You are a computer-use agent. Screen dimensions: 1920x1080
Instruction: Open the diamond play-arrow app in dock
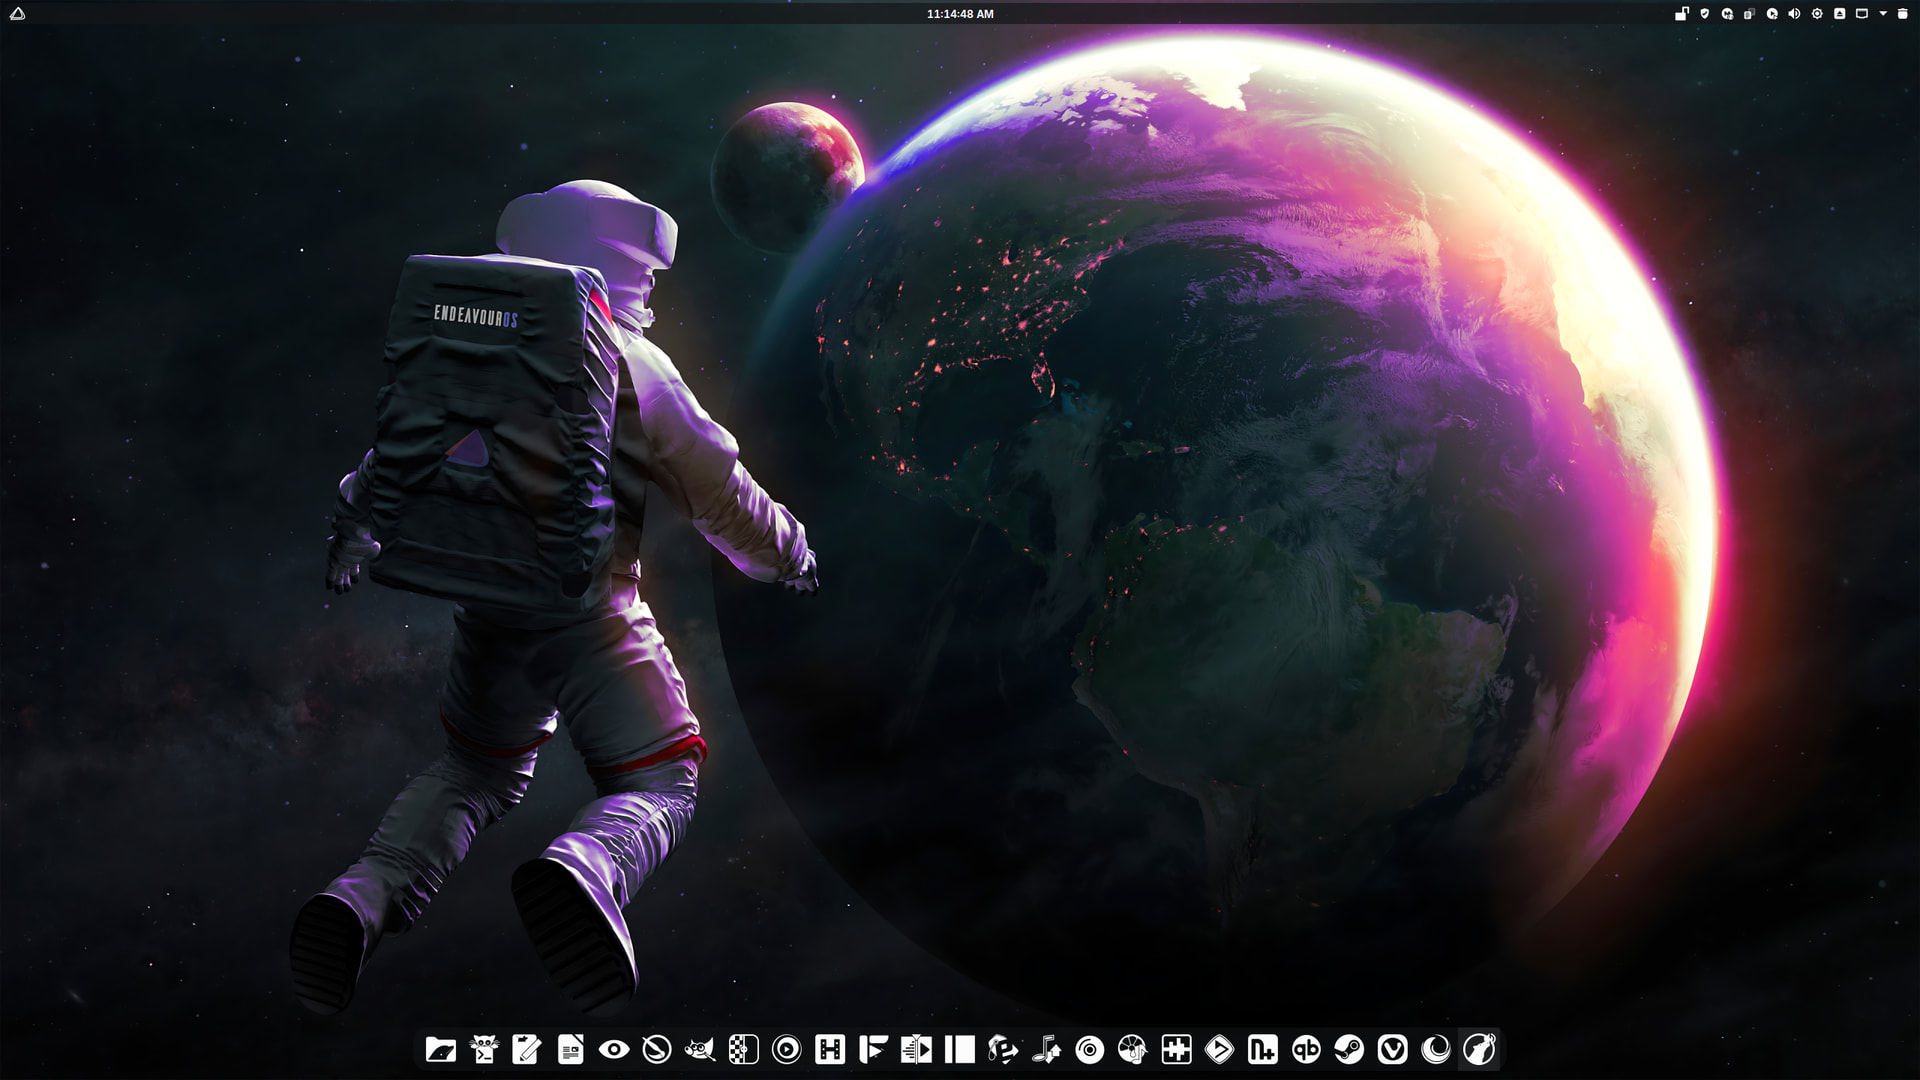tap(1219, 1049)
